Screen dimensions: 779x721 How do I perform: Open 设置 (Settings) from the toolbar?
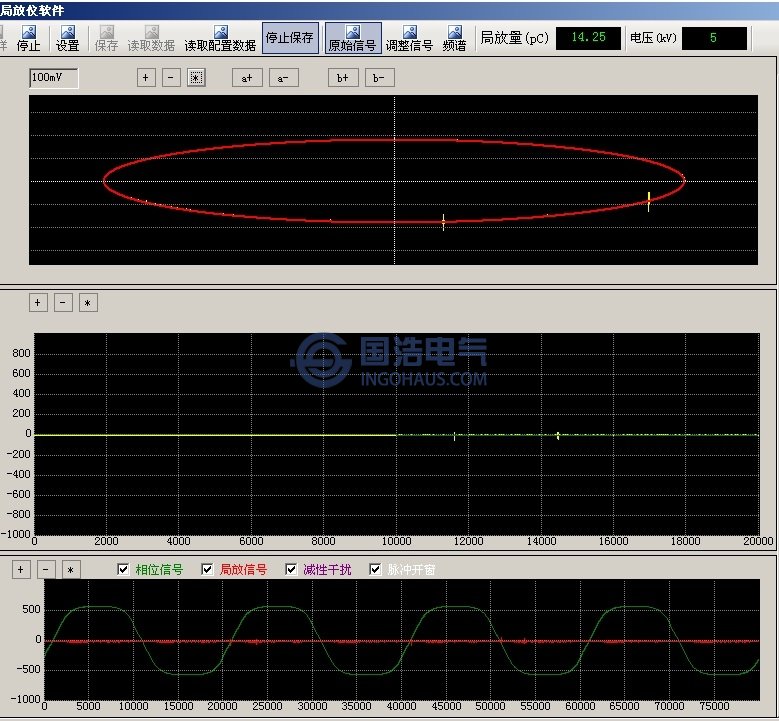coord(68,38)
